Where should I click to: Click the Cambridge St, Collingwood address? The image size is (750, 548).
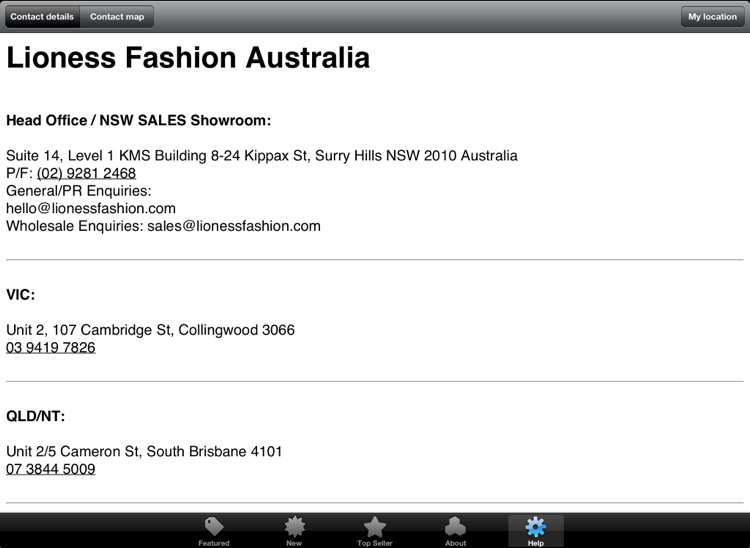pyautogui.click(x=150, y=329)
